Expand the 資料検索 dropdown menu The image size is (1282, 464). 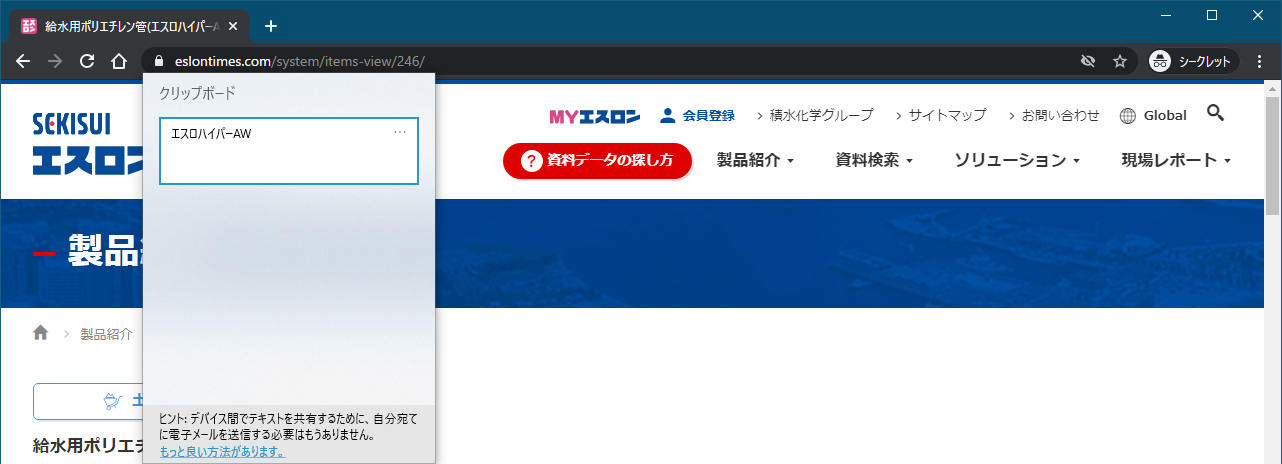point(874,160)
